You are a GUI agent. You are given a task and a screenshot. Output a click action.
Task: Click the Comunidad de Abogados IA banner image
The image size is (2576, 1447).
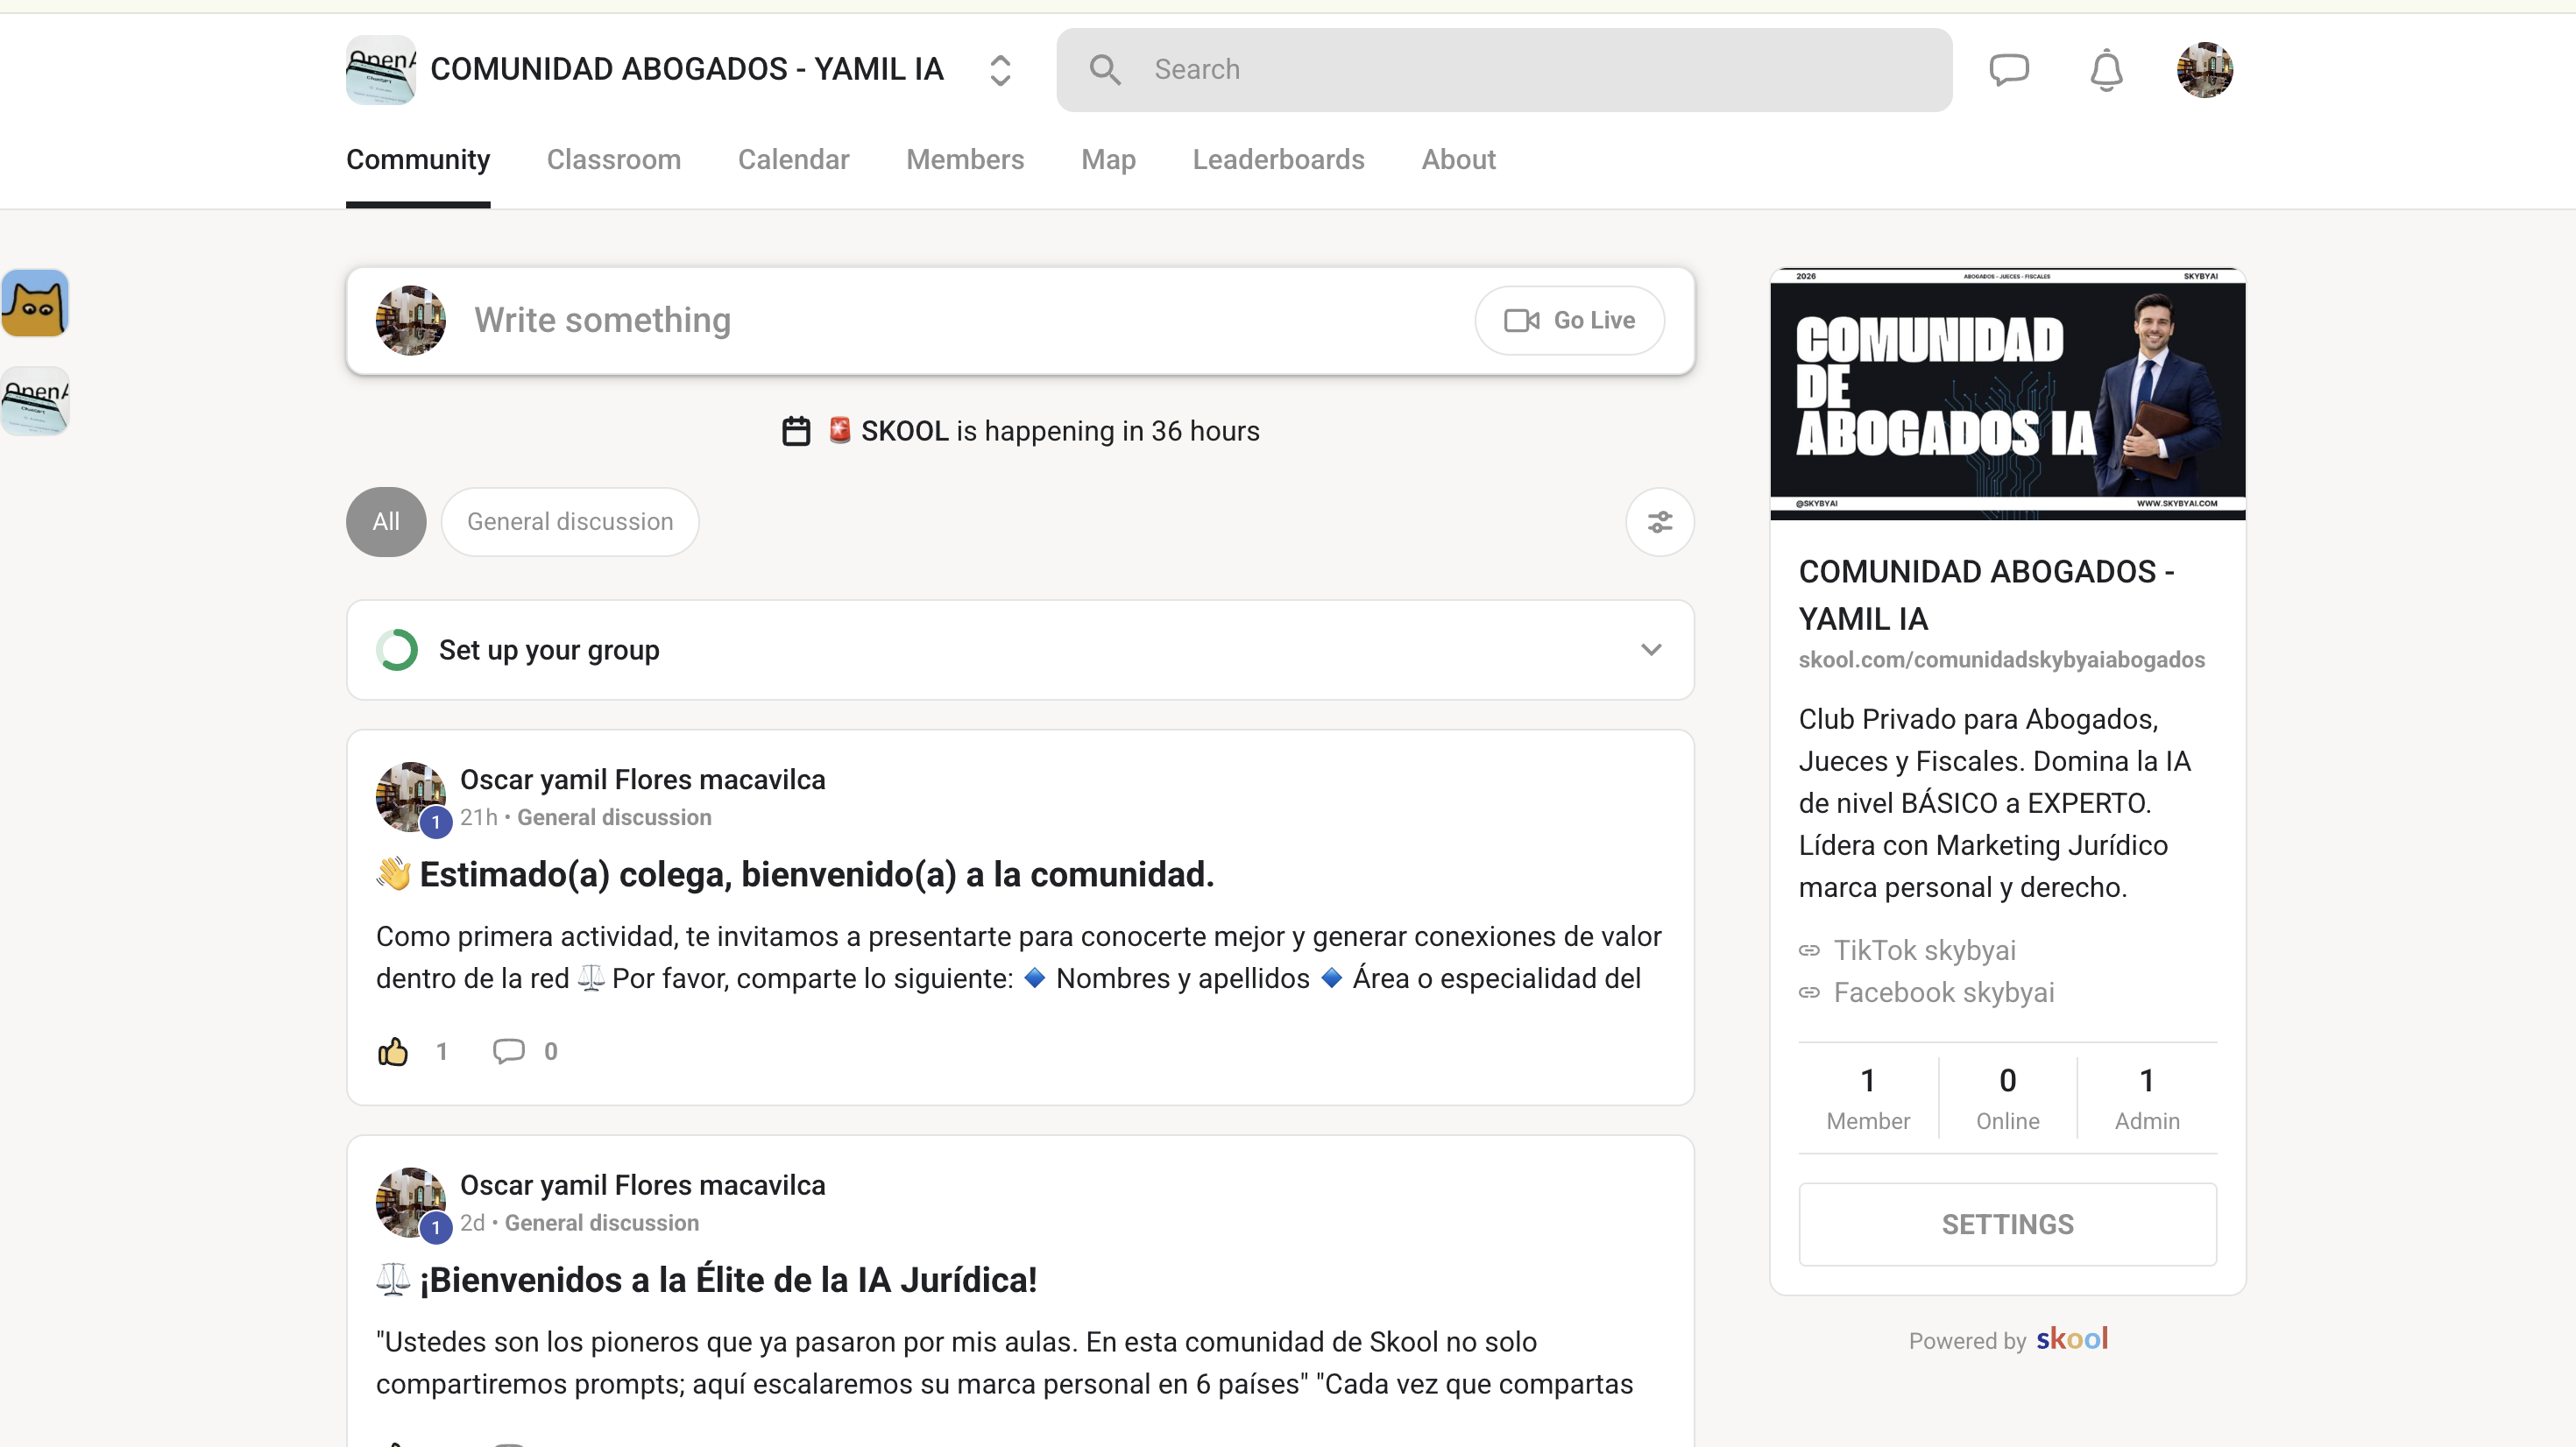[x=2007, y=394]
